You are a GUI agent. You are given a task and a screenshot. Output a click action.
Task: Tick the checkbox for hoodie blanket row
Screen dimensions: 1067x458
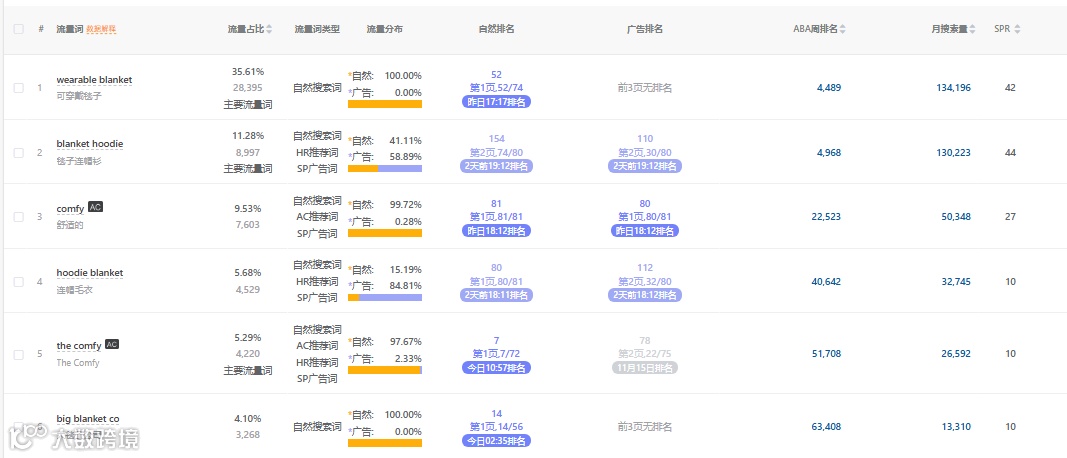18,281
